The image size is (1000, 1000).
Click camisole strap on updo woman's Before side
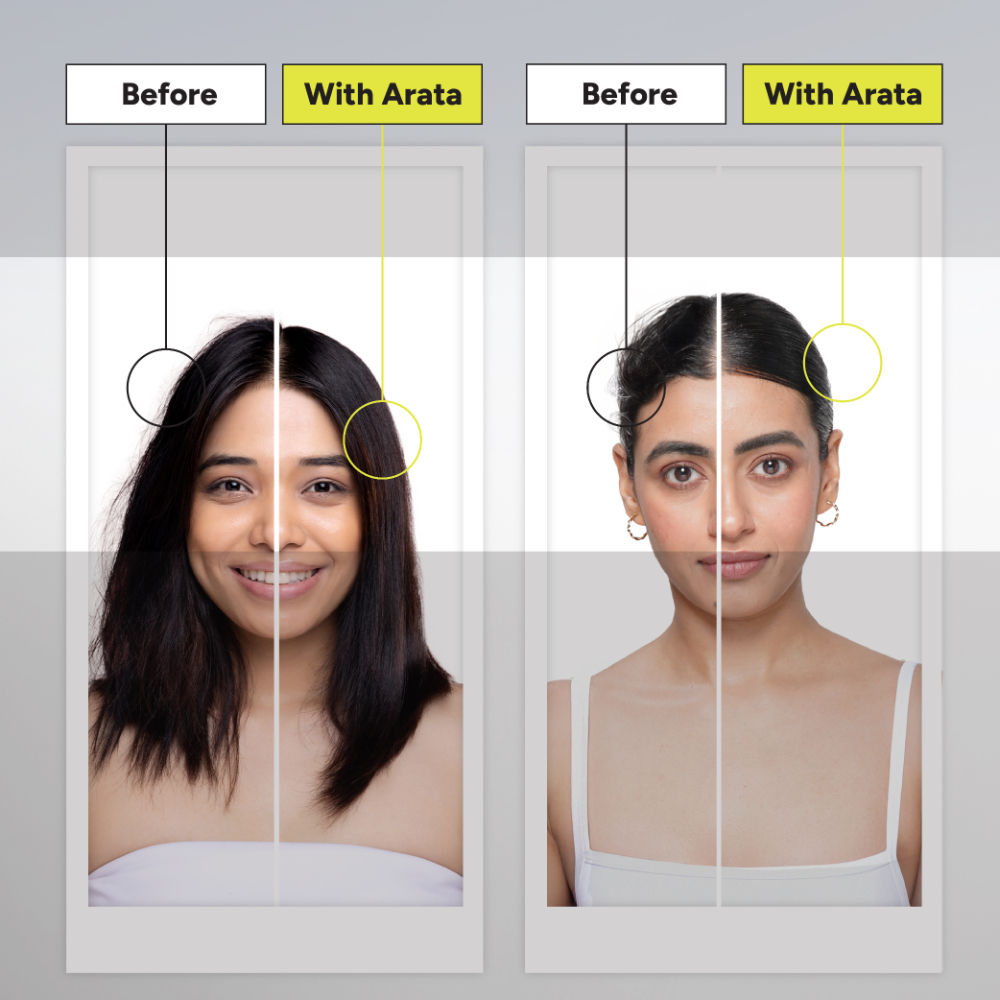tap(579, 760)
